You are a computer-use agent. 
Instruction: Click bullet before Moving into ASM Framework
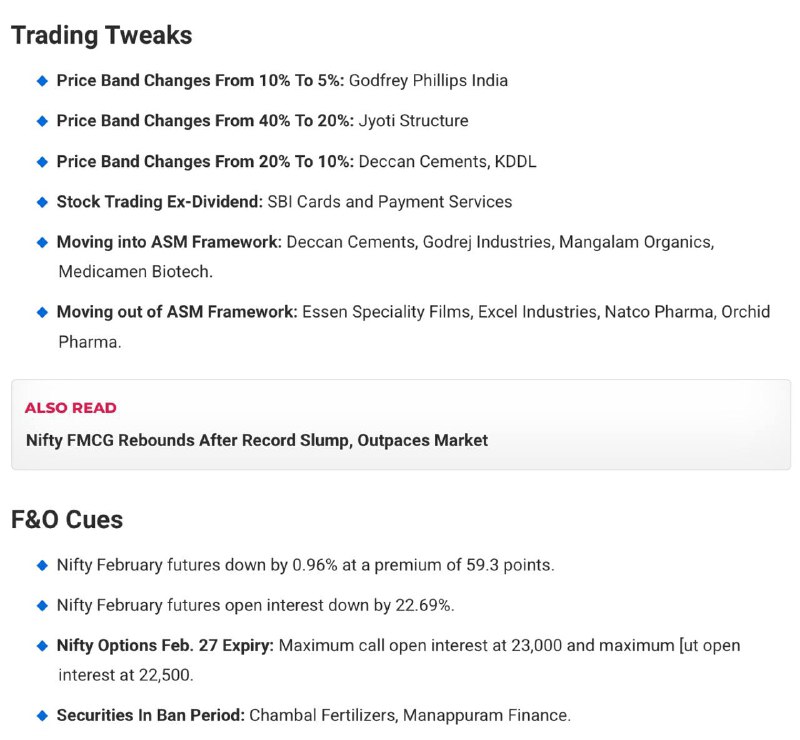point(43,242)
